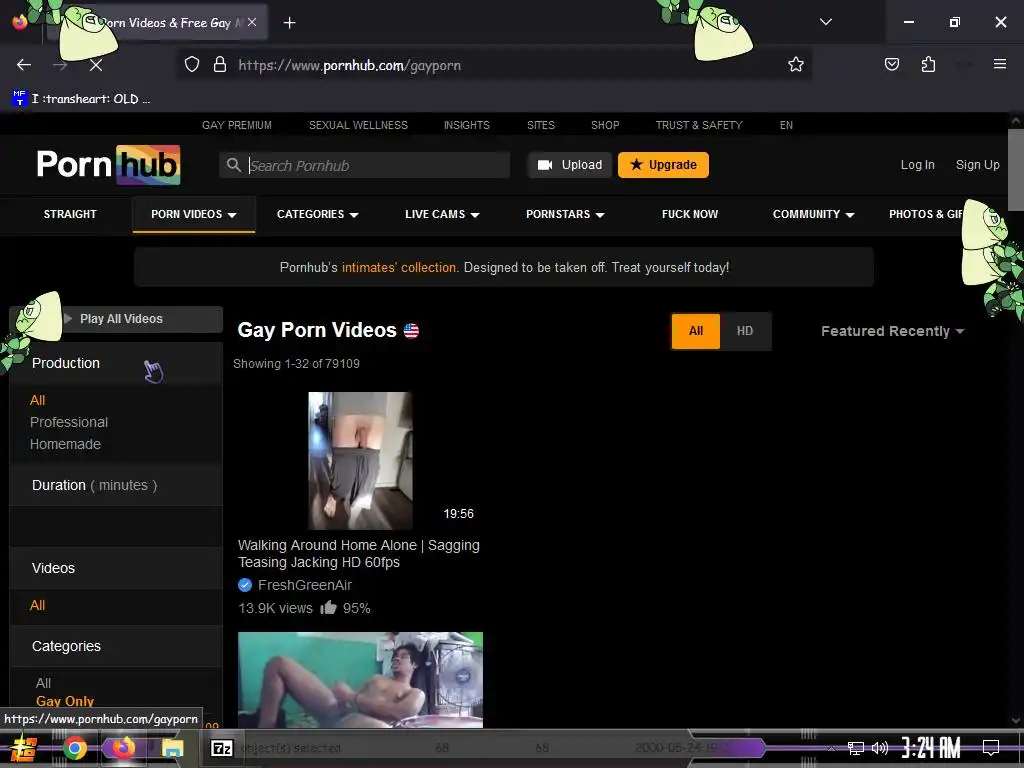1024x768 pixels.
Task: Expand the Live Cams nav dropdown
Action: click(442, 214)
